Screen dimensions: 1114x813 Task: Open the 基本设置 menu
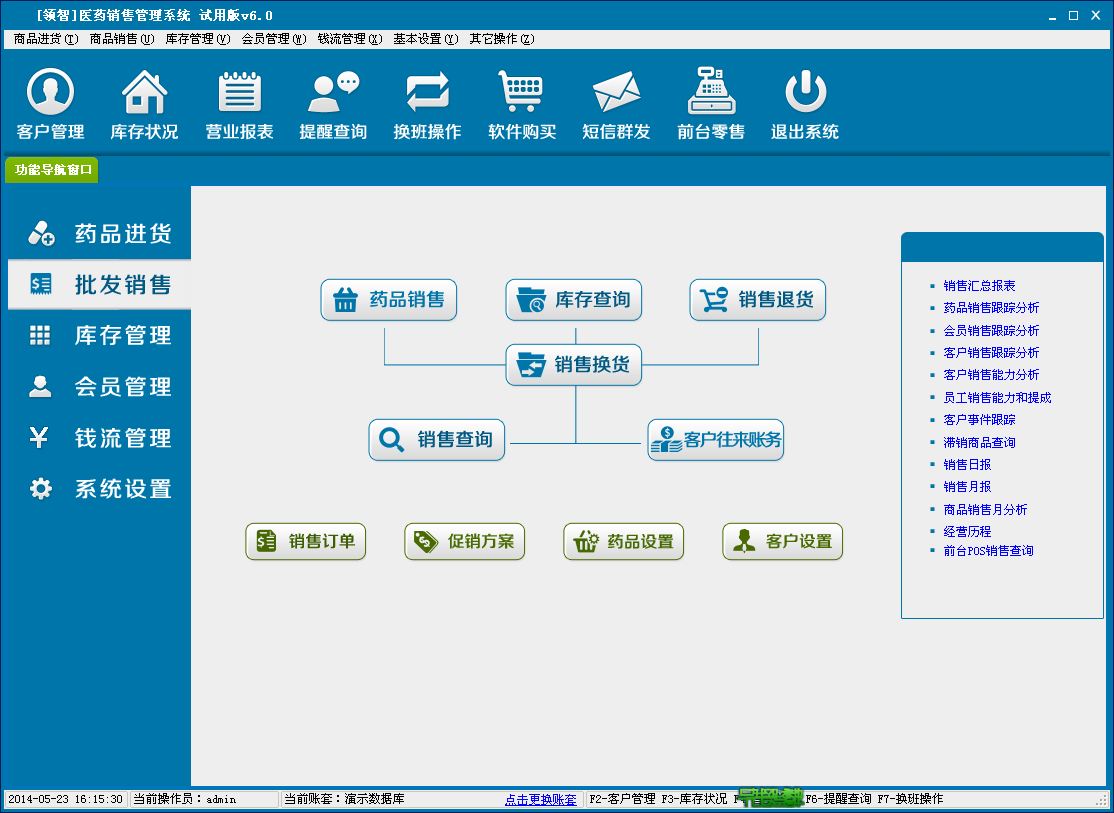pos(425,39)
